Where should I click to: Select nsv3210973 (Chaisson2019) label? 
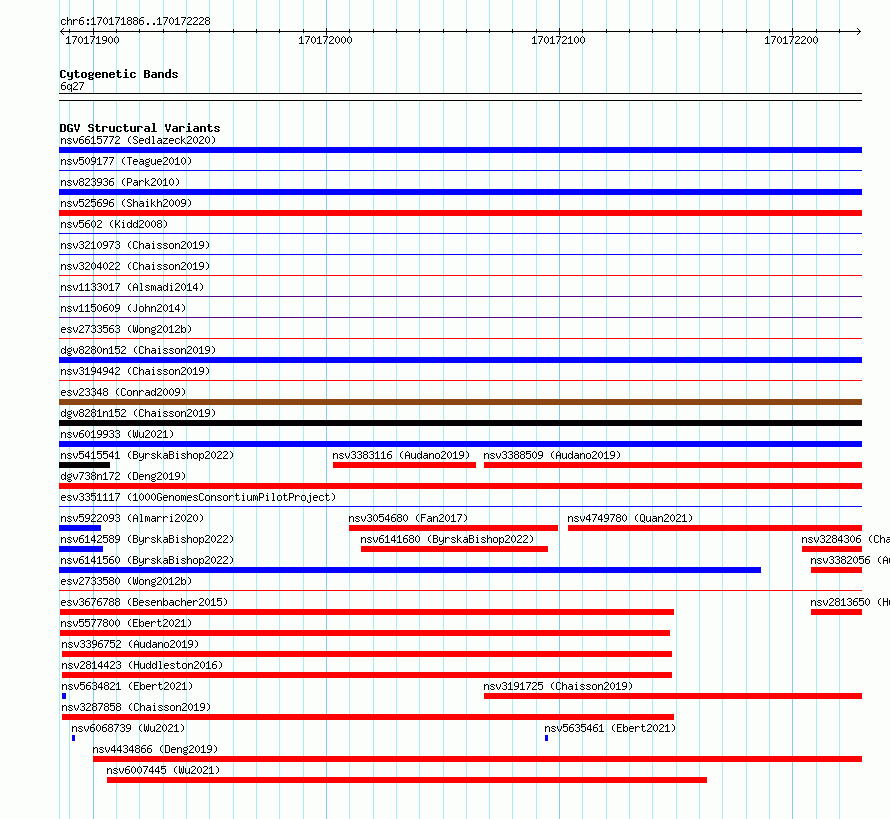135,245
